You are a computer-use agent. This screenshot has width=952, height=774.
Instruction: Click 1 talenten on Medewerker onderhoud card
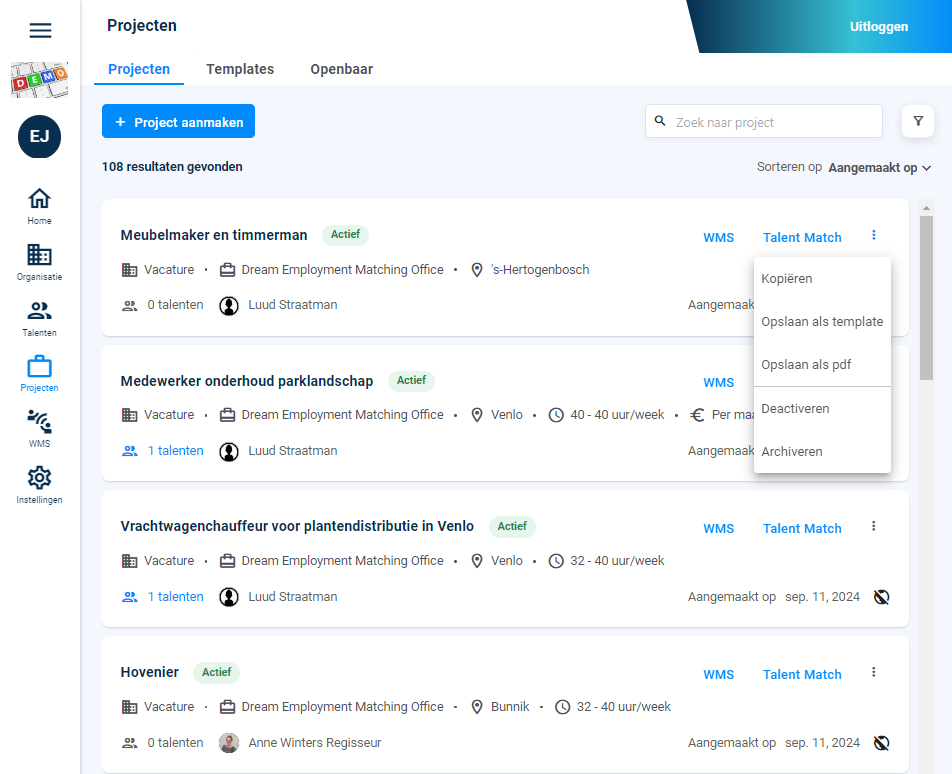click(163, 450)
